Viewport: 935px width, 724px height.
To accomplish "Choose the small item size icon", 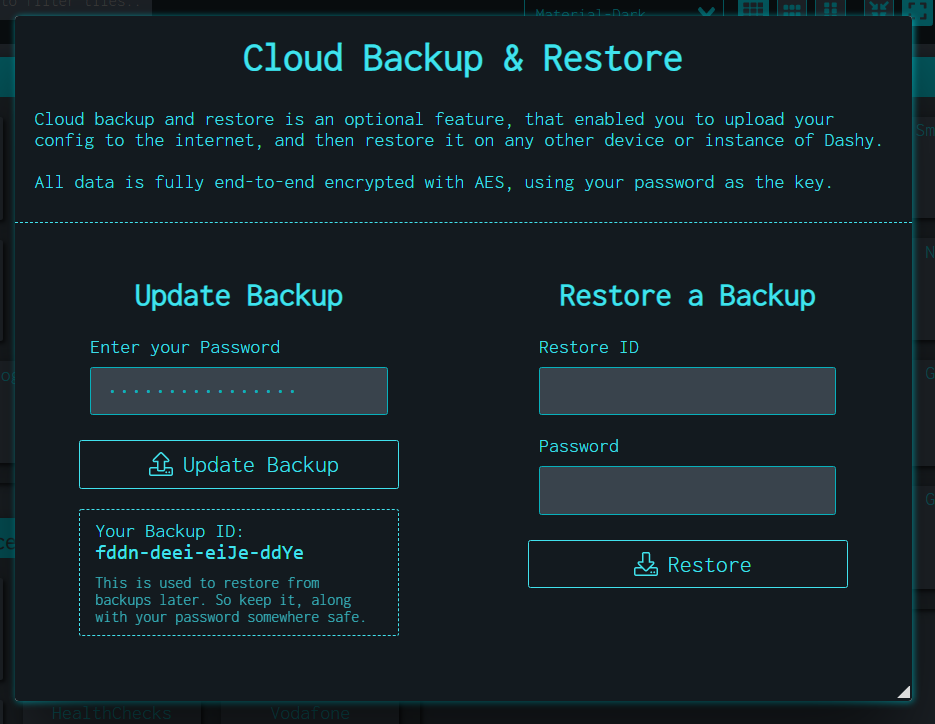I will coord(879,9).
